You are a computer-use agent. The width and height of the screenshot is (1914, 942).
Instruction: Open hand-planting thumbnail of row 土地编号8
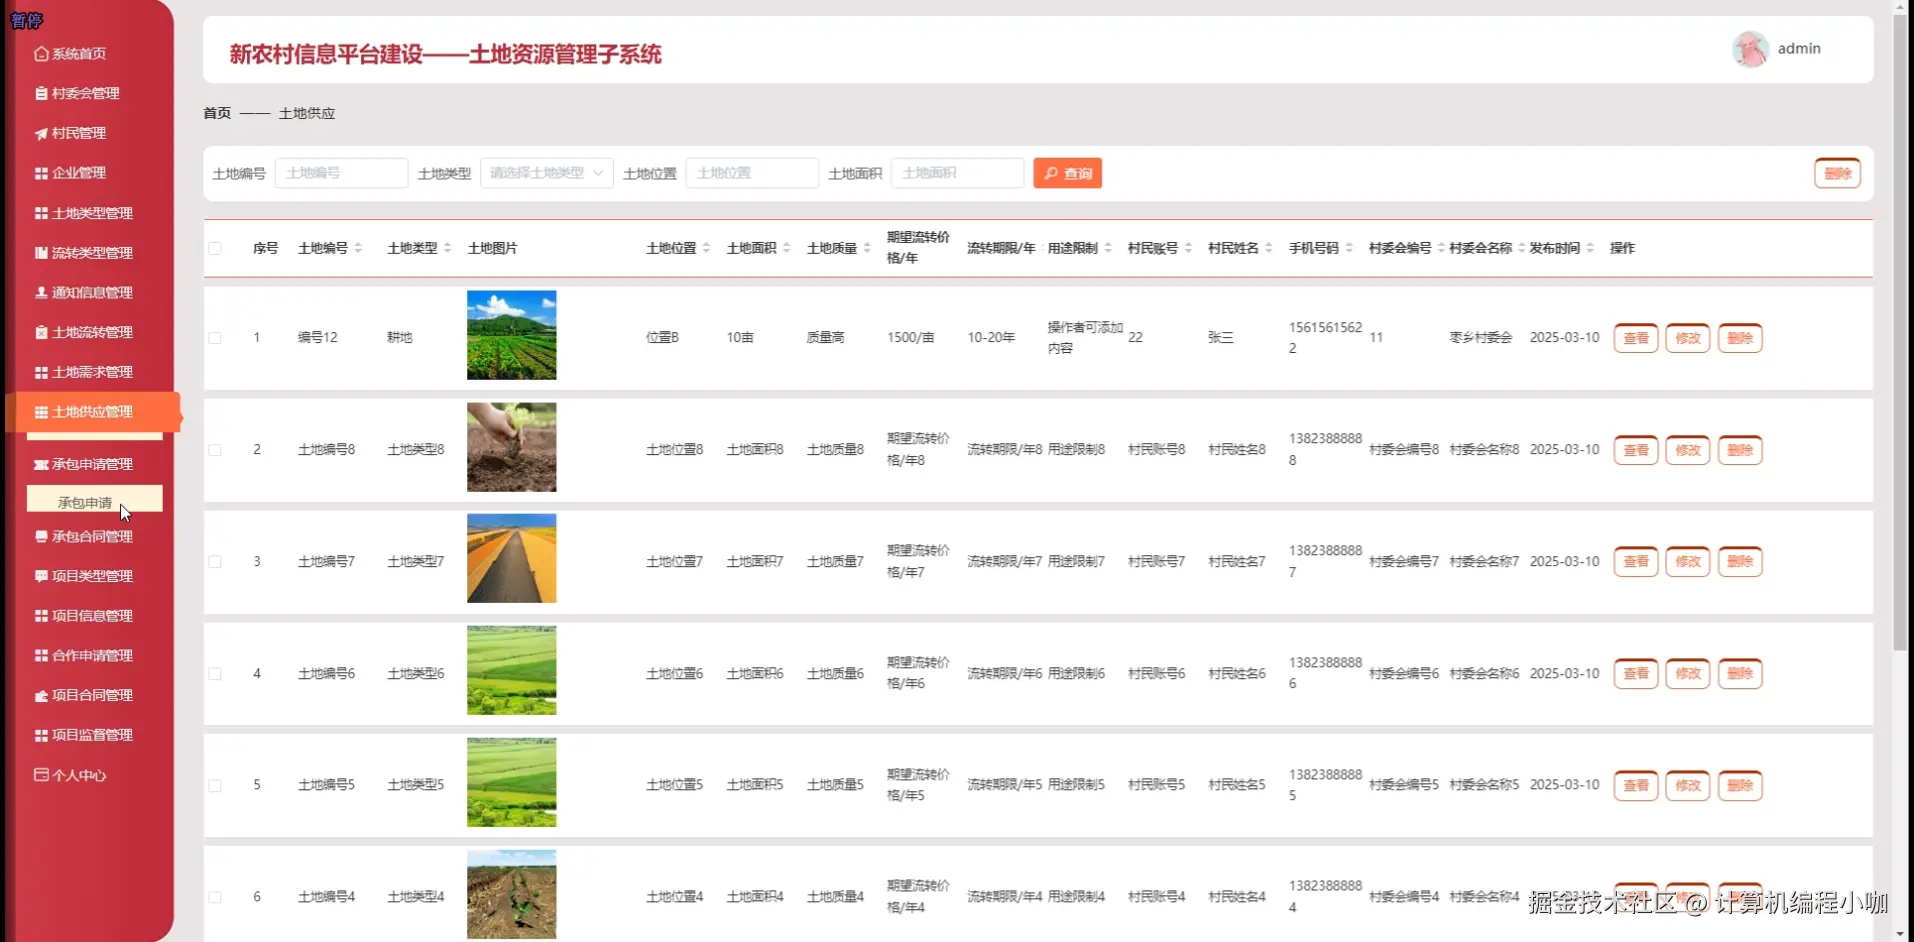point(511,447)
